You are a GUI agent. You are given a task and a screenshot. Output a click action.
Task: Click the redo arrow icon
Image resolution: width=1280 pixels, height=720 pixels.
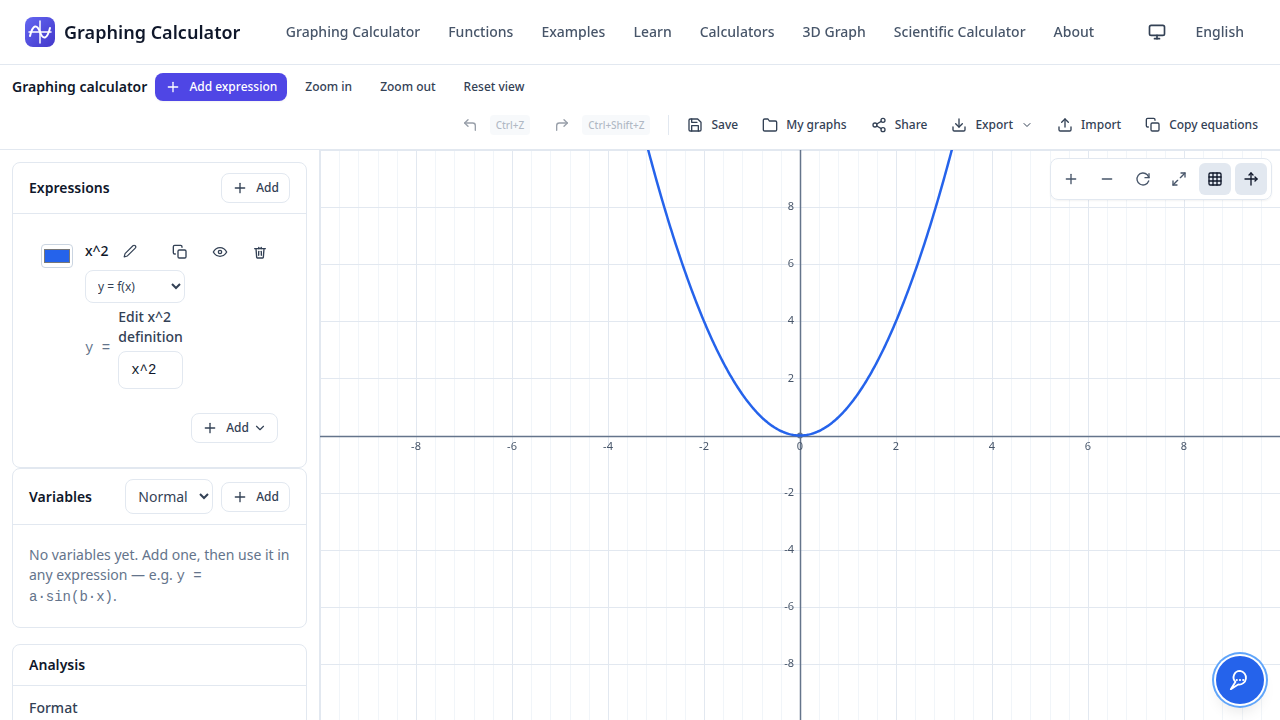point(562,125)
